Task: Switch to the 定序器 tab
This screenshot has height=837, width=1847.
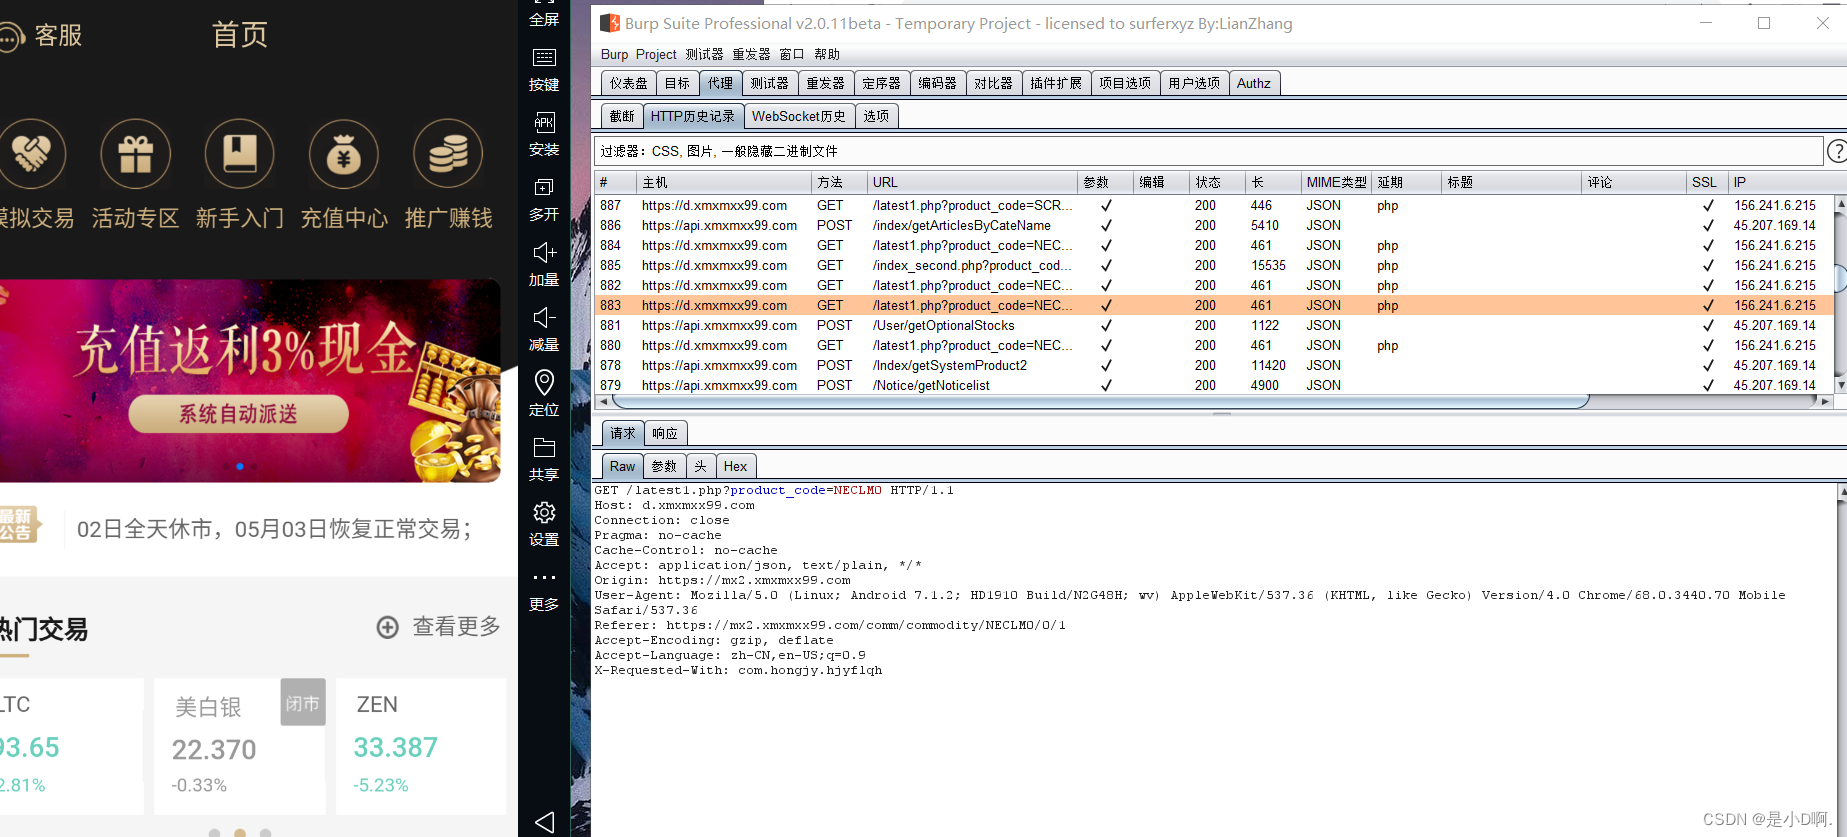Action: point(881,83)
